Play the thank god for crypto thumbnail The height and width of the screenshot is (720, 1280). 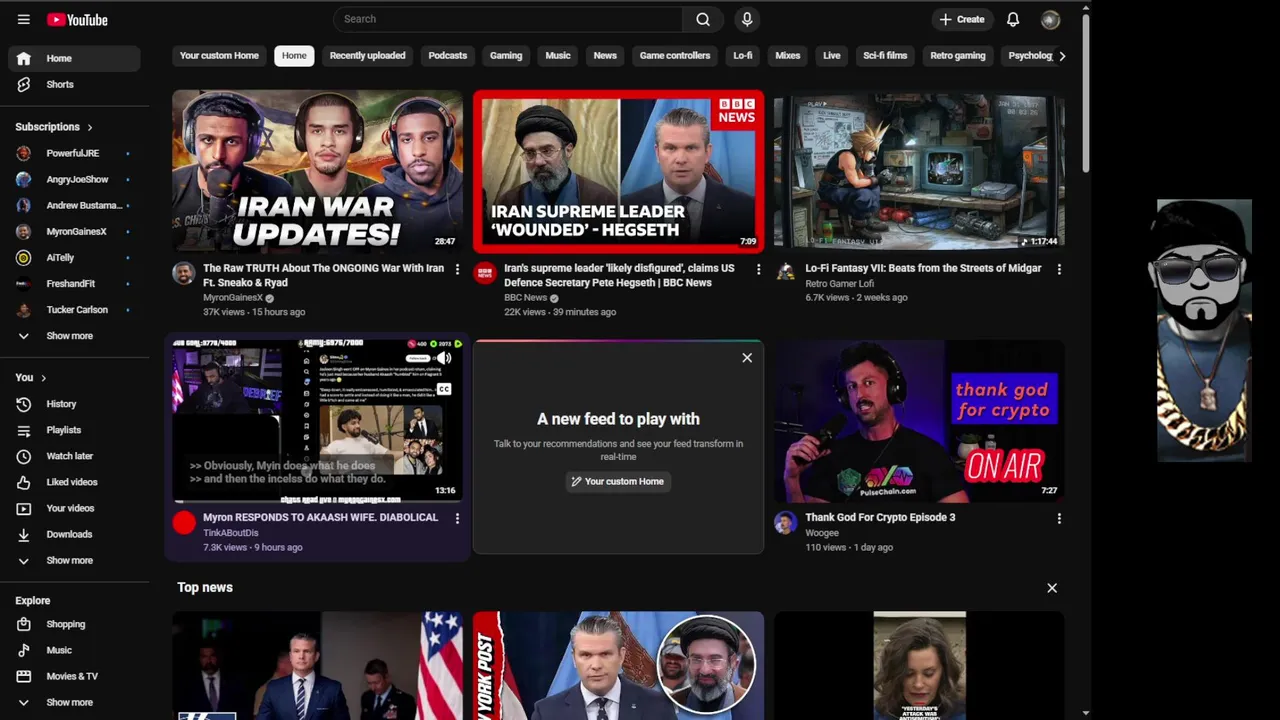[x=919, y=421]
